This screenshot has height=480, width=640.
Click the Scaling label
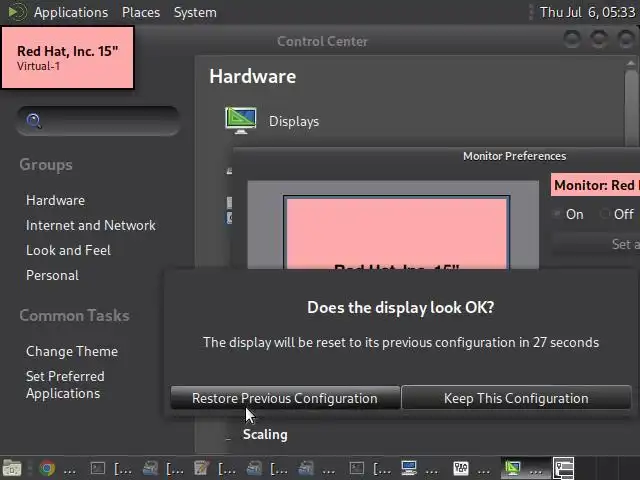265,435
